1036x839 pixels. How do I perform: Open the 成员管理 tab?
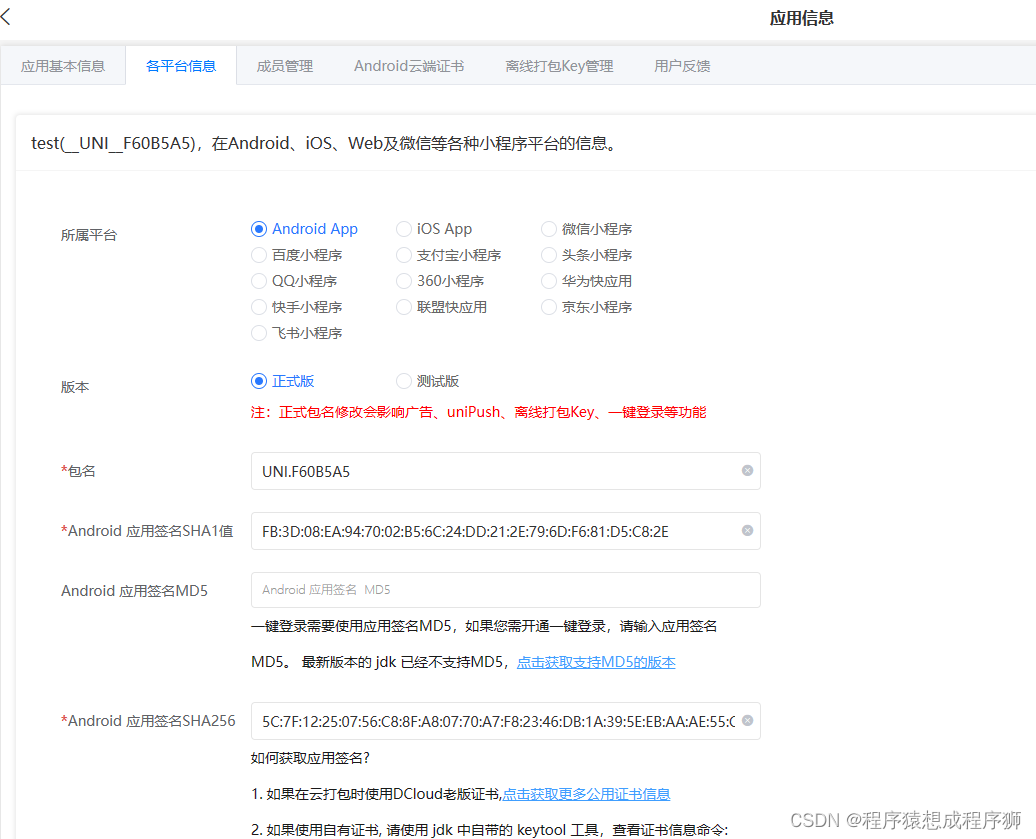coord(285,66)
